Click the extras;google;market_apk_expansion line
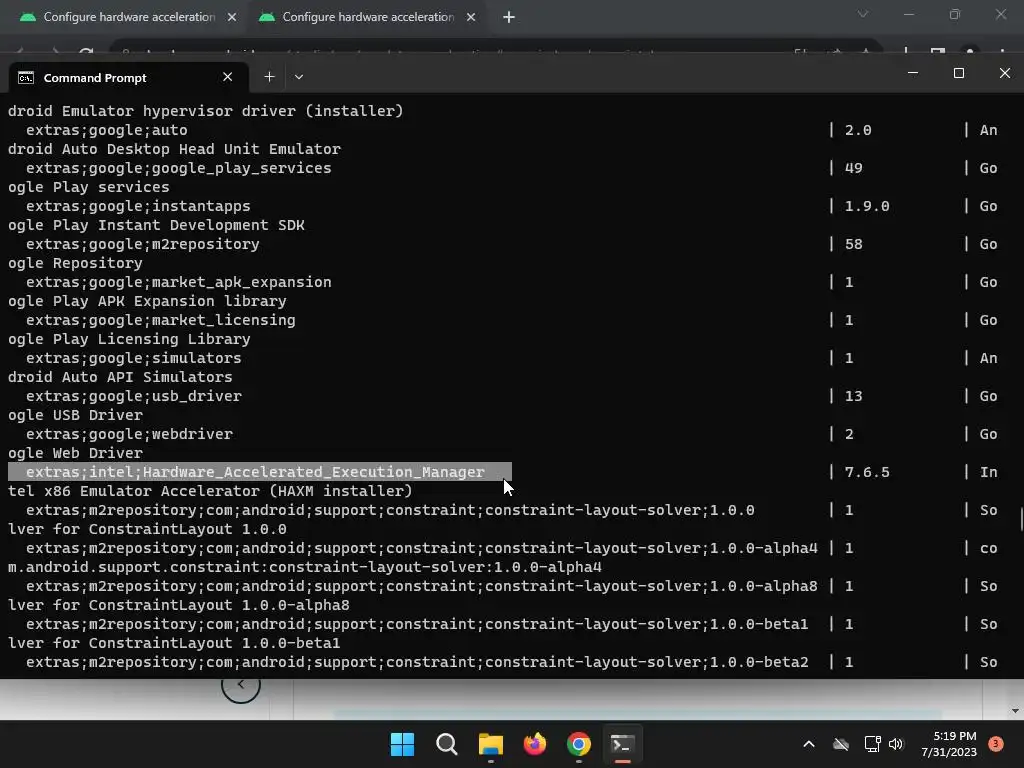 (178, 281)
